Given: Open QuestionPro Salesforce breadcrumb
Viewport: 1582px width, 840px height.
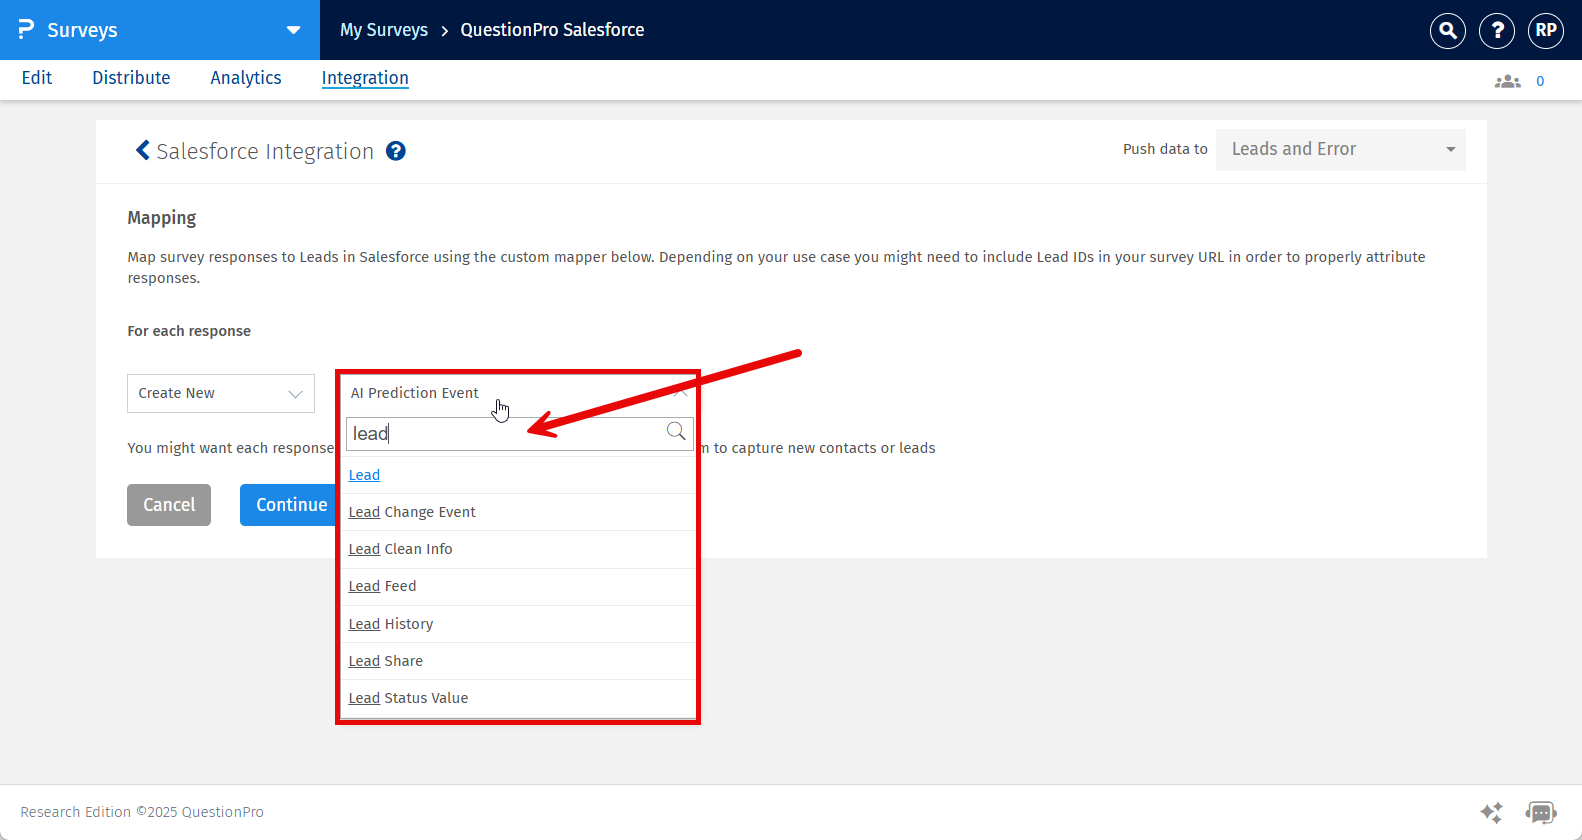Looking at the screenshot, I should [552, 30].
